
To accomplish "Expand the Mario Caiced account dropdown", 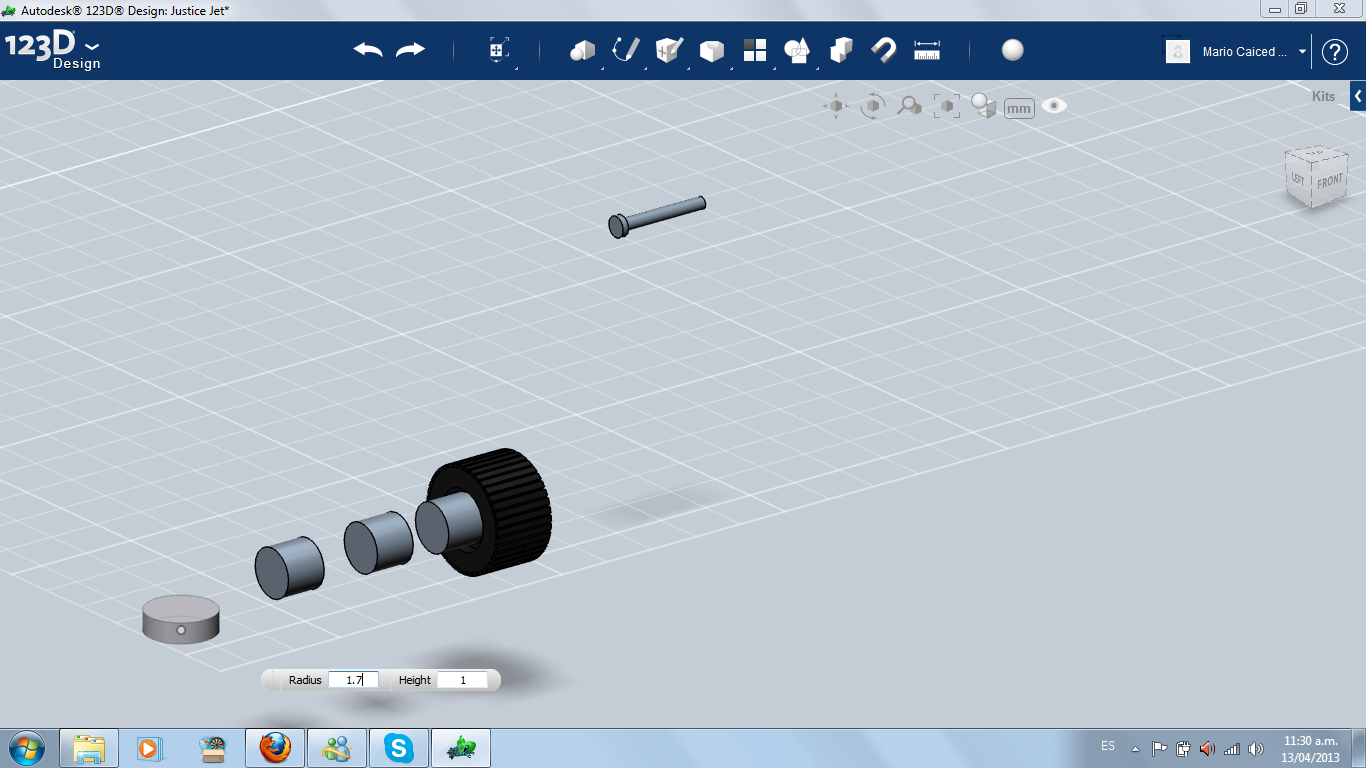I will click(x=1303, y=51).
